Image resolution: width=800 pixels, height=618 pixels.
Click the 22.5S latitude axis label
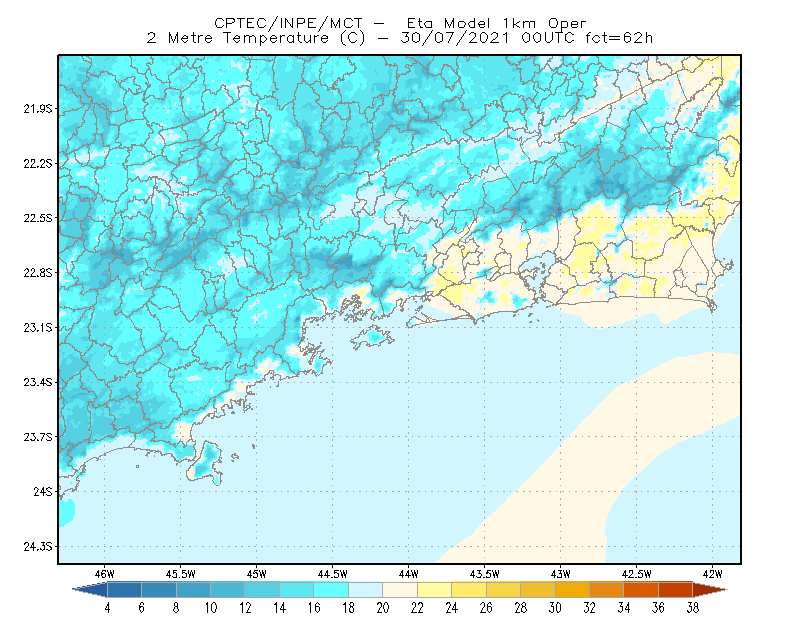(x=38, y=218)
